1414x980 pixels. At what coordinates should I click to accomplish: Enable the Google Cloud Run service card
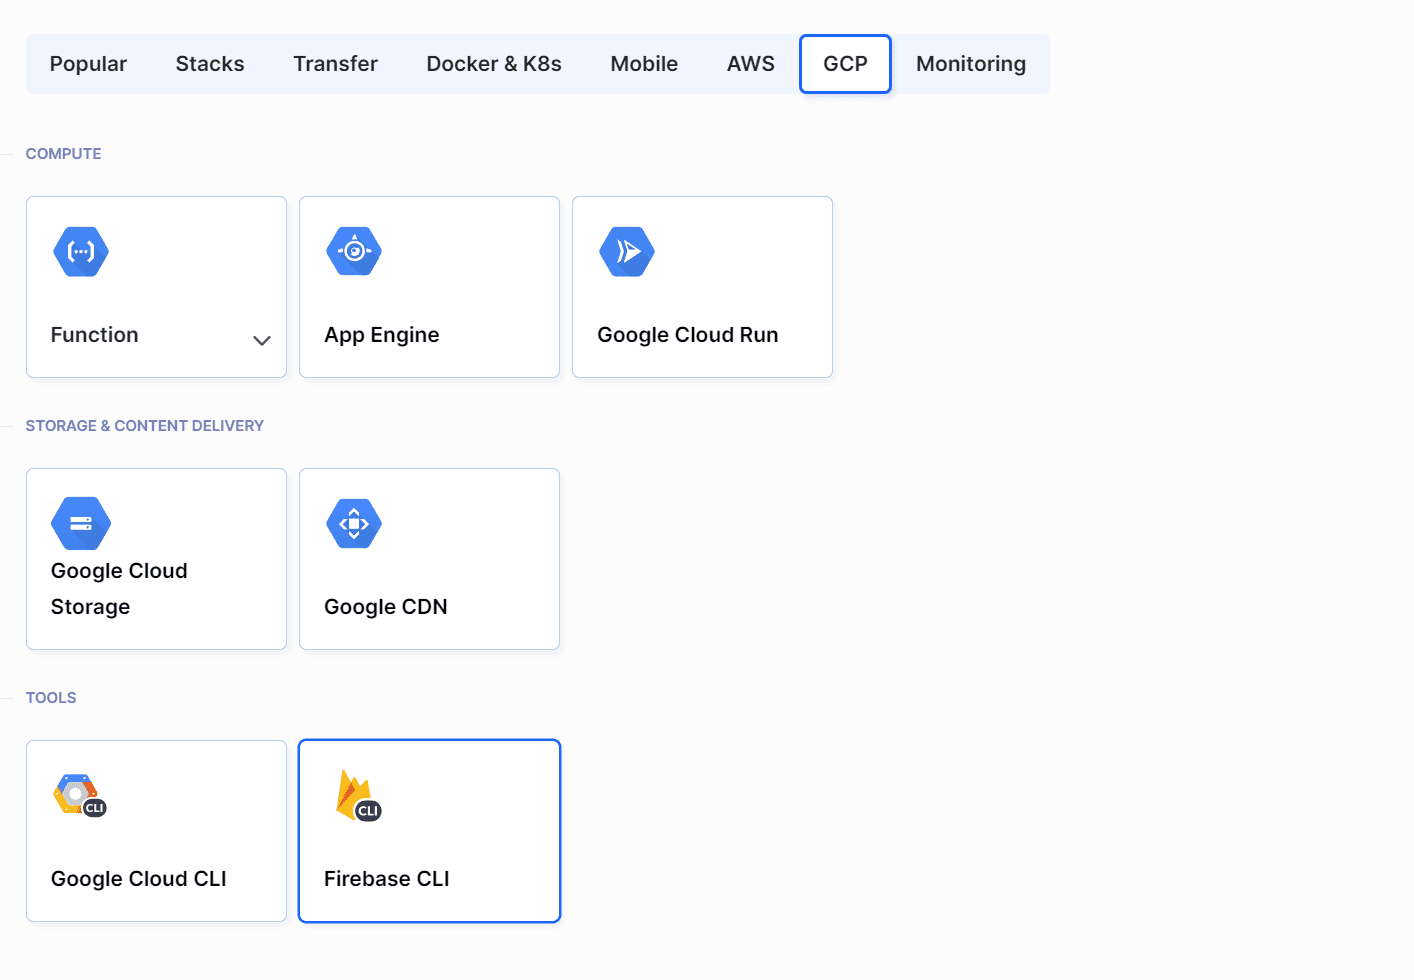[702, 287]
